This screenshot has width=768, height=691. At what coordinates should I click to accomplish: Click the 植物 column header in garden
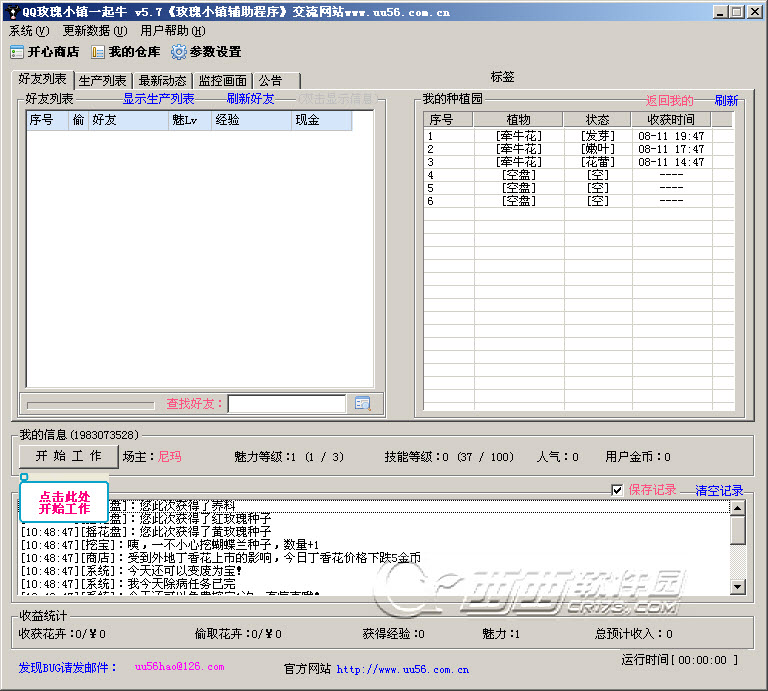518,119
